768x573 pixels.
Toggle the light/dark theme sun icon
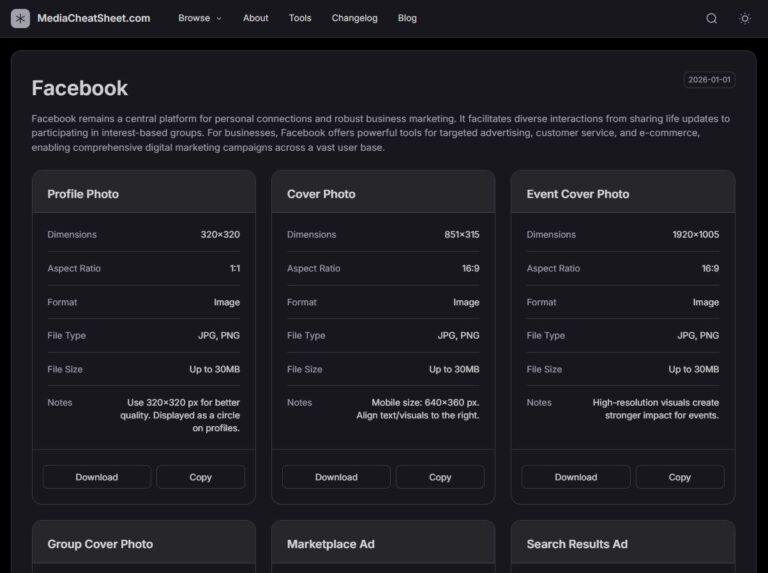744,18
